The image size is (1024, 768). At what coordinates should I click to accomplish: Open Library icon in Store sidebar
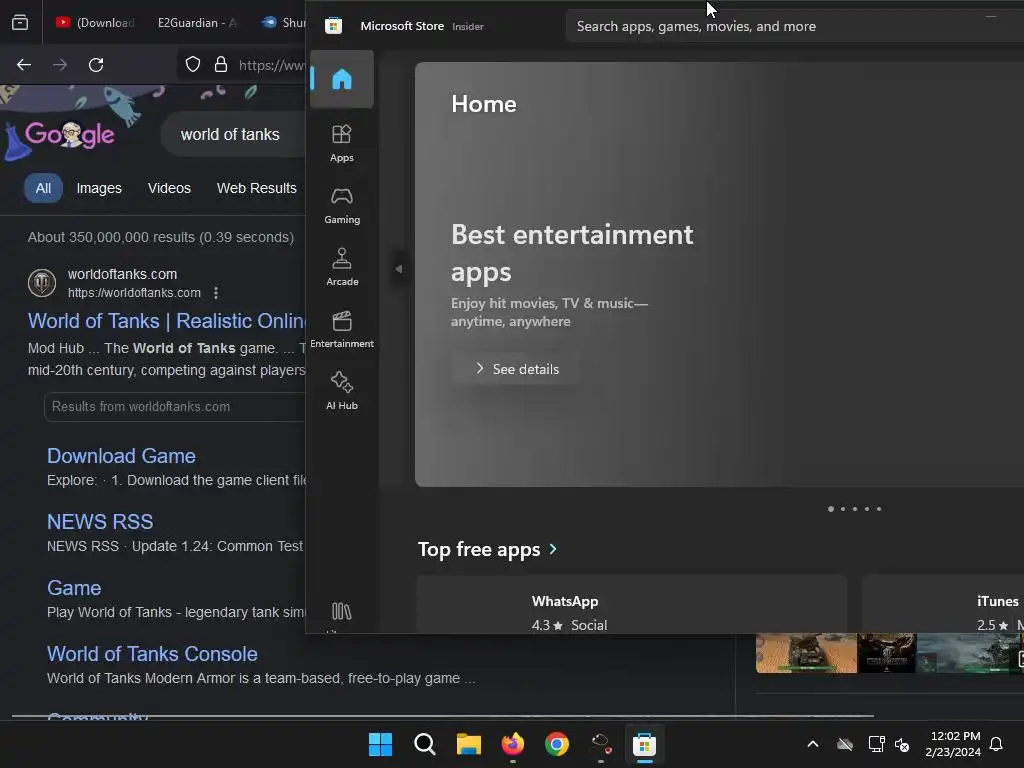coord(342,611)
